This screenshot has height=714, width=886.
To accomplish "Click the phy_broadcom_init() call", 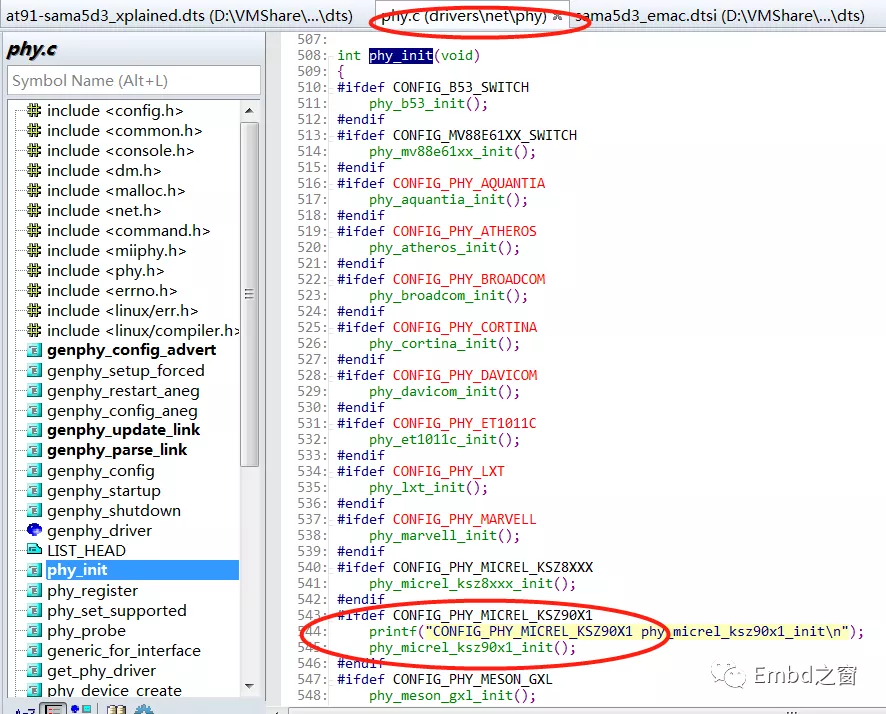I will tap(449, 295).
